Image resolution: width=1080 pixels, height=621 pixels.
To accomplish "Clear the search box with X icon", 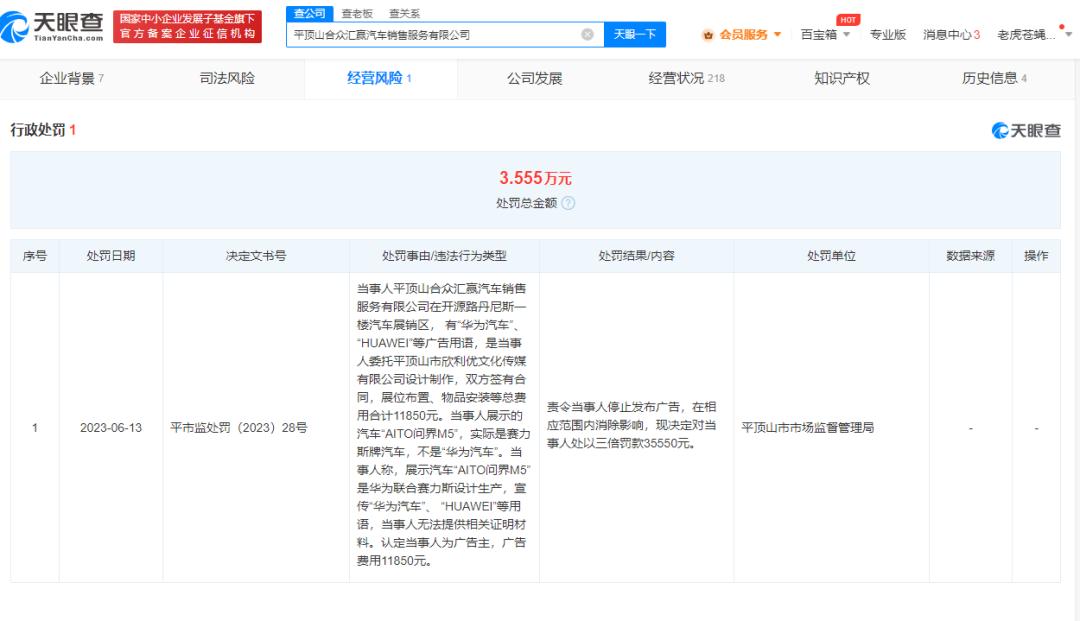I will [587, 34].
